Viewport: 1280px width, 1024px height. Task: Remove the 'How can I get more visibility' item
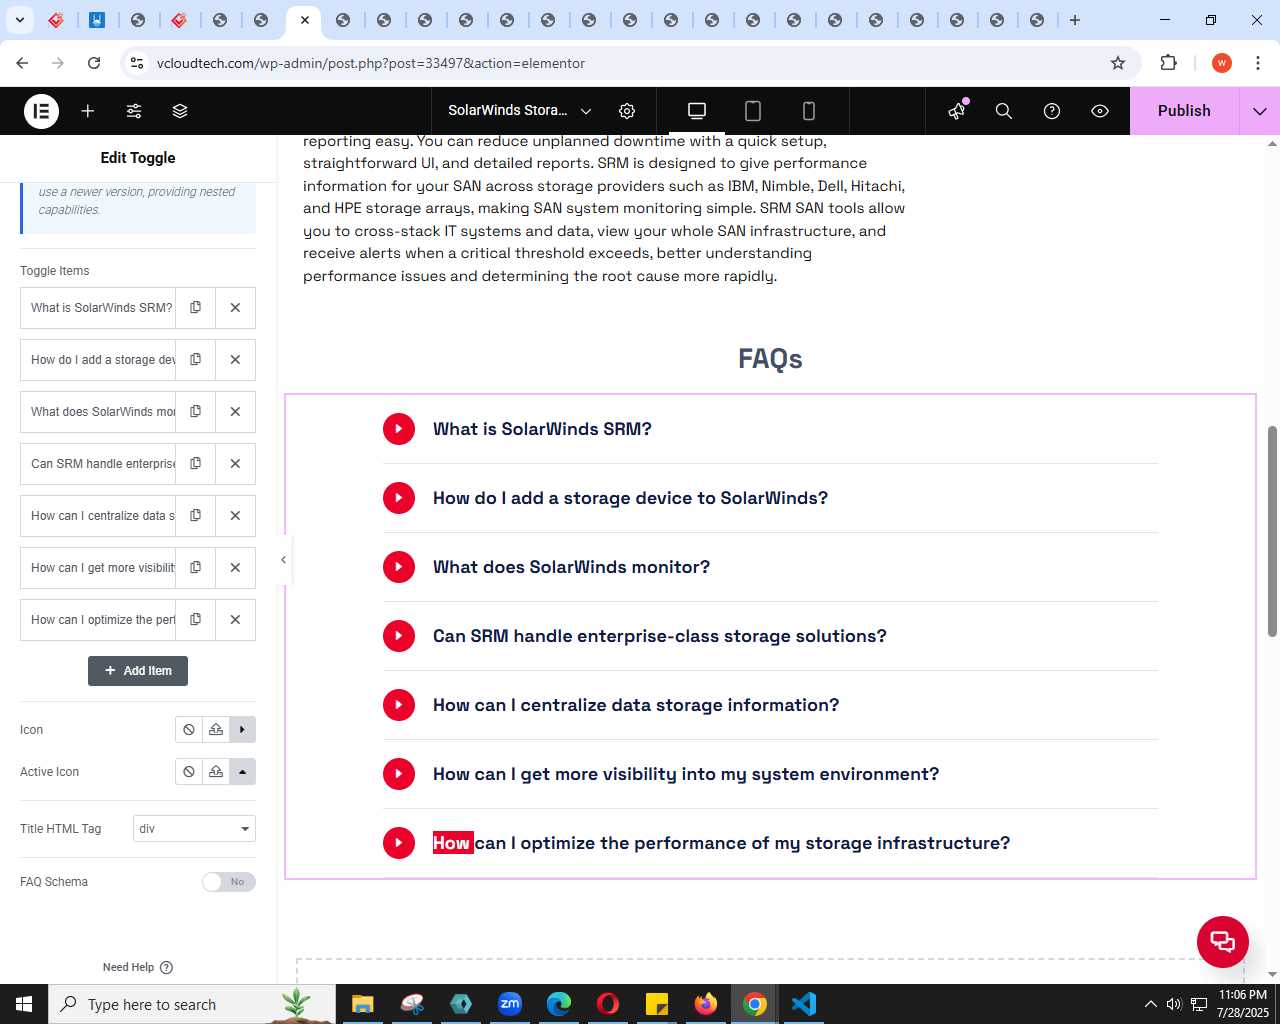(x=235, y=568)
